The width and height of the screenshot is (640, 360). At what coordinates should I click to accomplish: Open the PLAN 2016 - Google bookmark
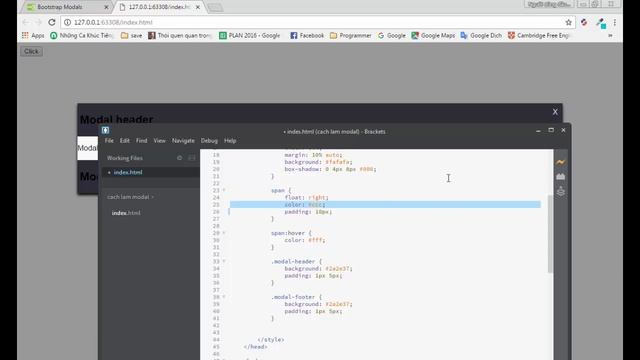click(249, 36)
